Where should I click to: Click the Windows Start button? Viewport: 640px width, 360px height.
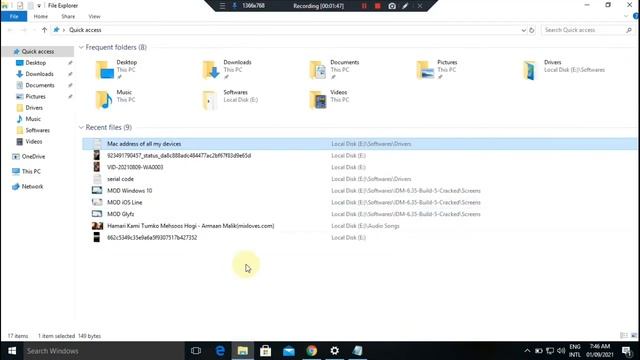click(x=12, y=351)
